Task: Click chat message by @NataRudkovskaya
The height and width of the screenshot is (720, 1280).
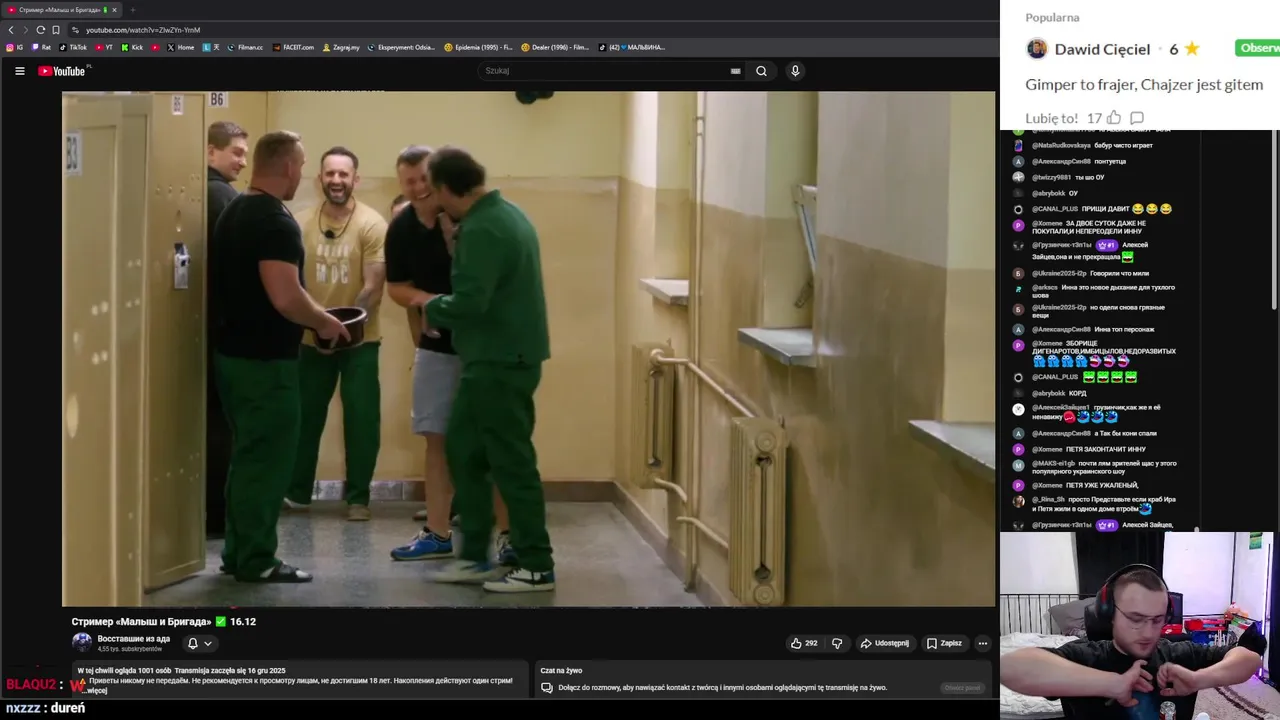Action: (1085, 146)
